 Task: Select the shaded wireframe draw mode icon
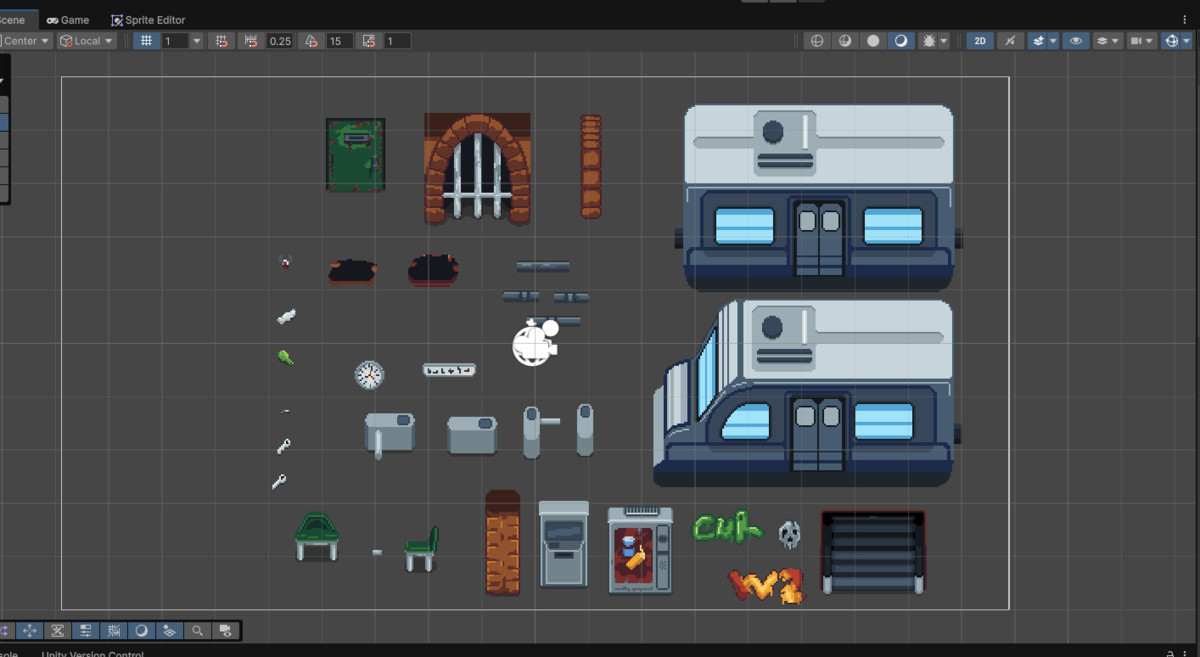pyautogui.click(x=845, y=41)
